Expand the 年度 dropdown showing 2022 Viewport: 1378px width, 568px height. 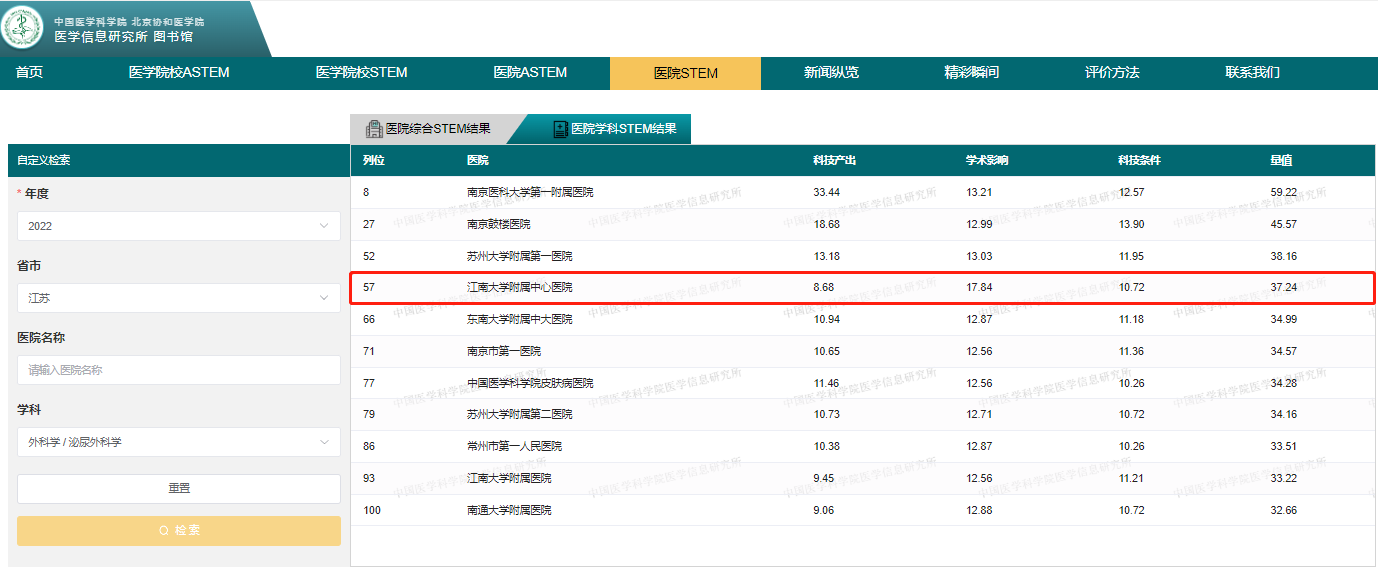(178, 226)
